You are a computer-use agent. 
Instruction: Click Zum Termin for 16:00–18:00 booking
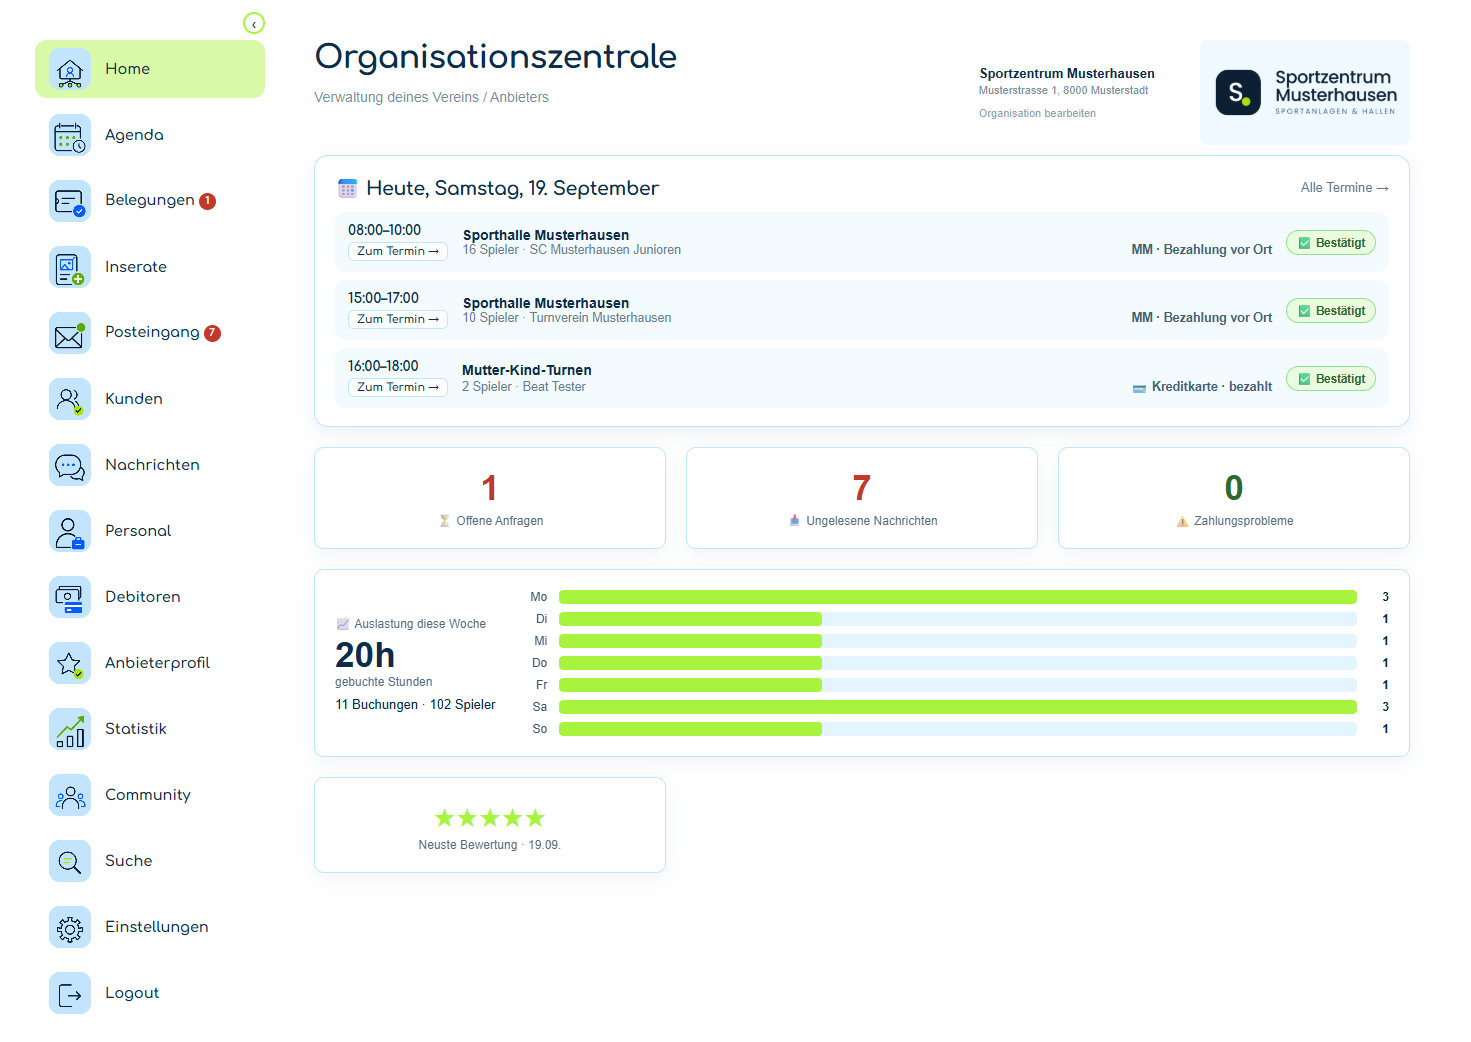click(398, 387)
